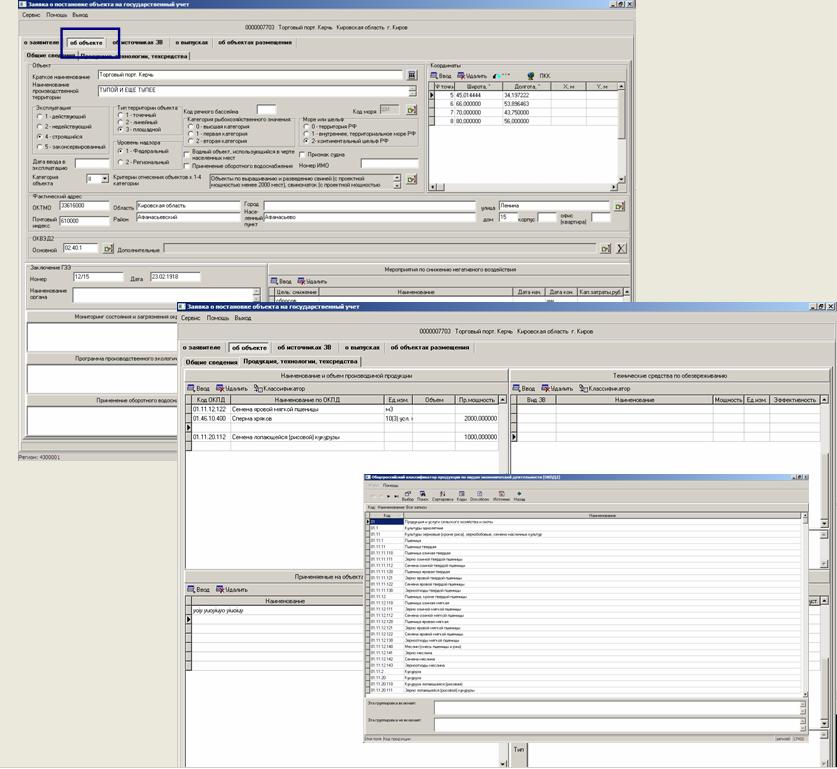837x769 pixels.
Task: Select the '1 - действующий' exploitation radio button
Action: click(x=38, y=117)
